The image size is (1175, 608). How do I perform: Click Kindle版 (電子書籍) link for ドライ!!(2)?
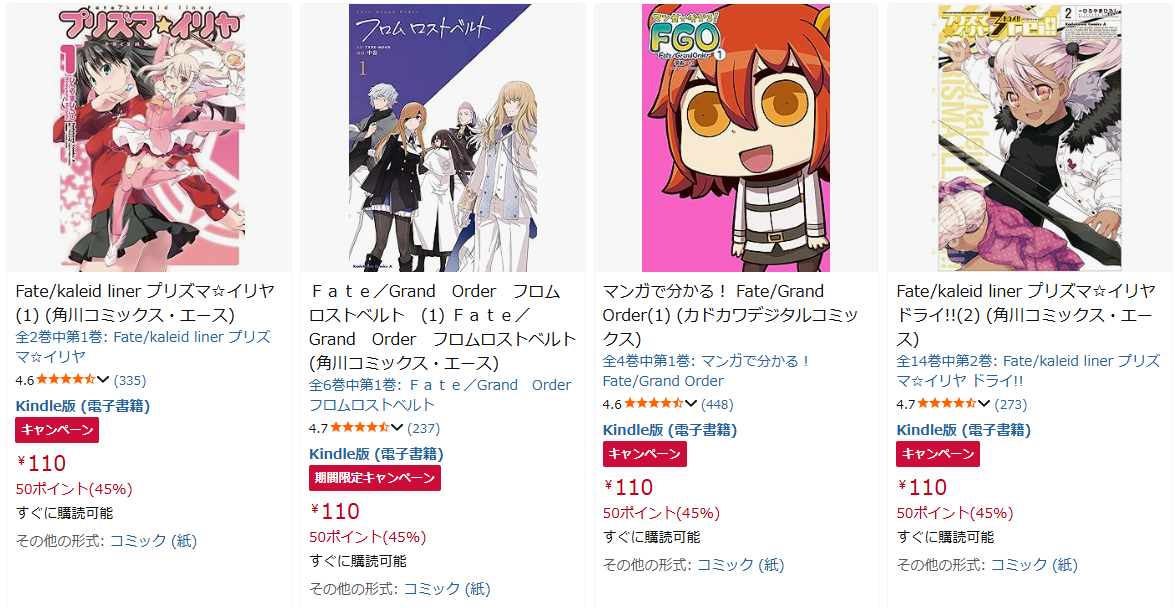963,430
